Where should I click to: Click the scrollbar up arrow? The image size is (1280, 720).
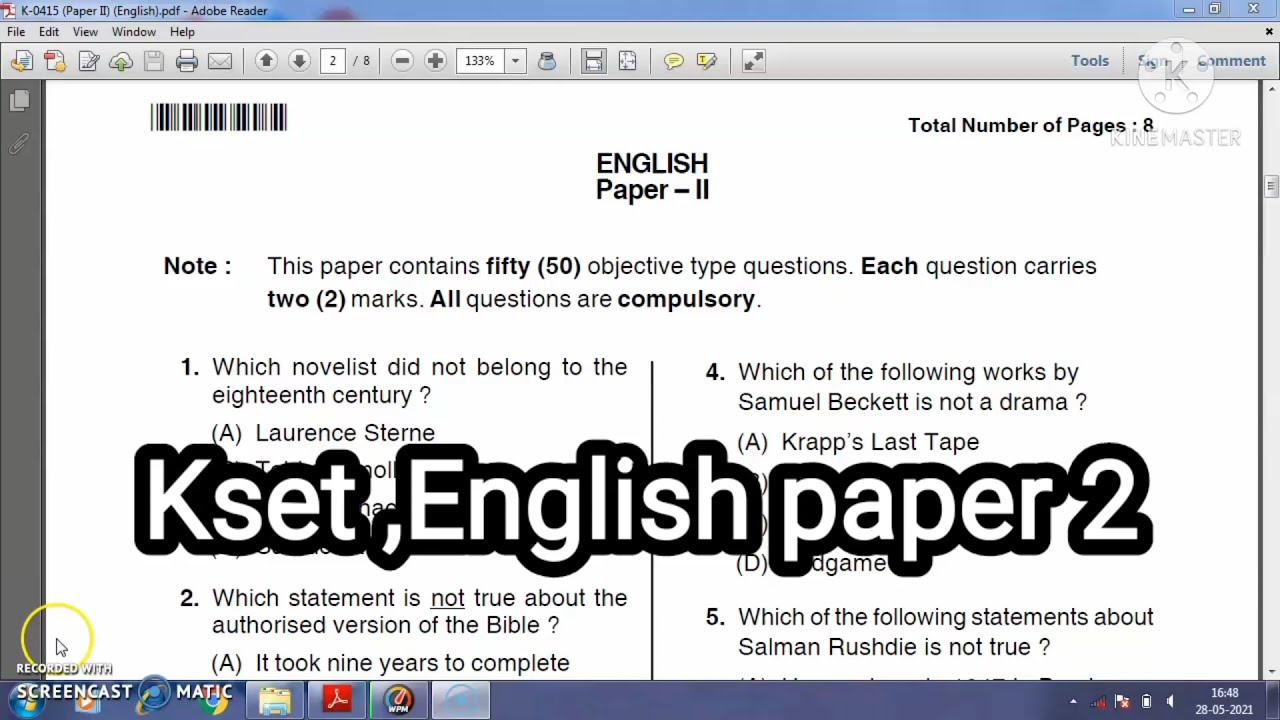coord(1271,90)
